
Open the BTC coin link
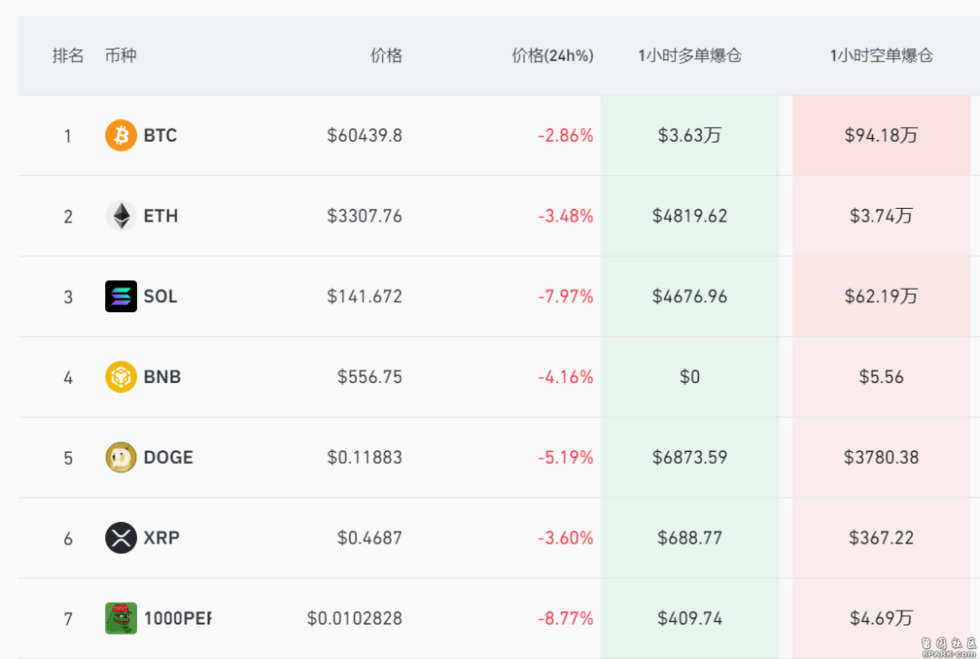pos(160,136)
